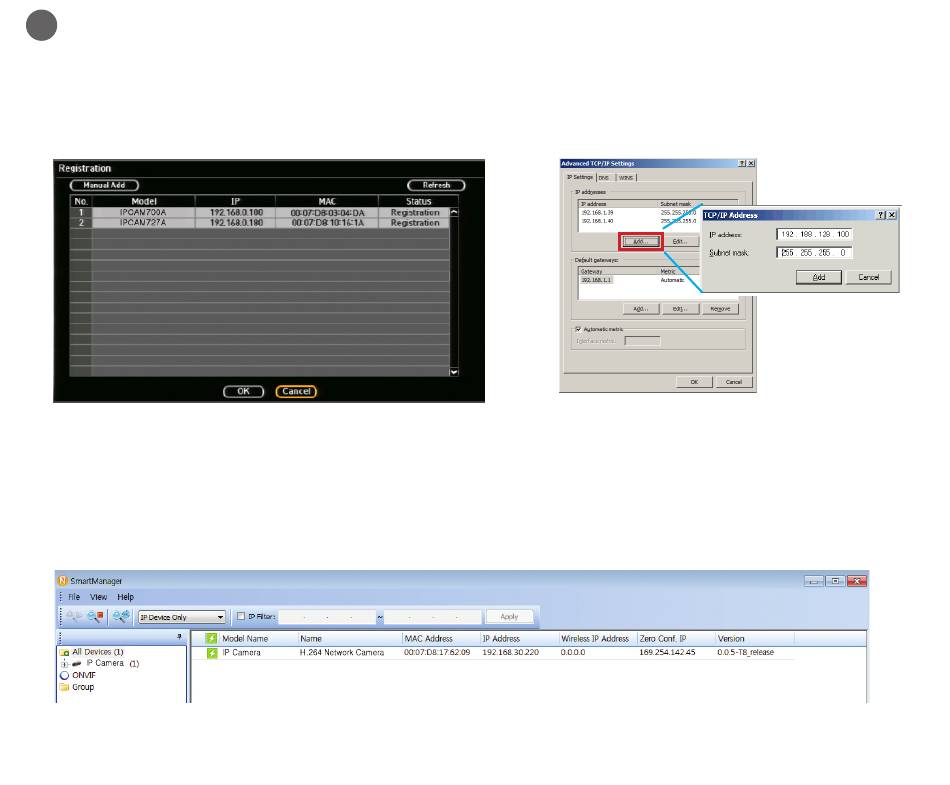Click Edit under Default gateways list
950x785 pixels.
[680, 309]
